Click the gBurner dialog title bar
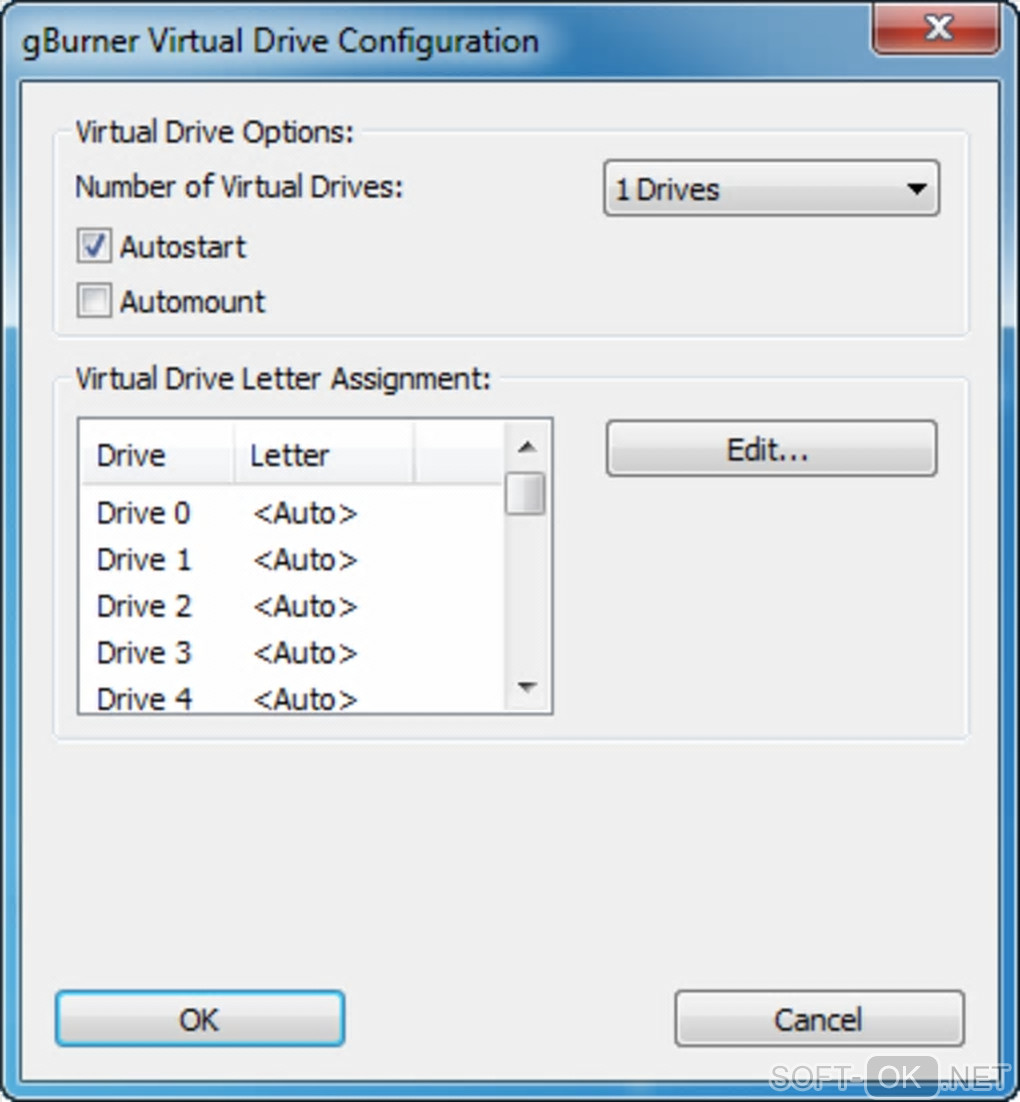 (x=400, y=41)
